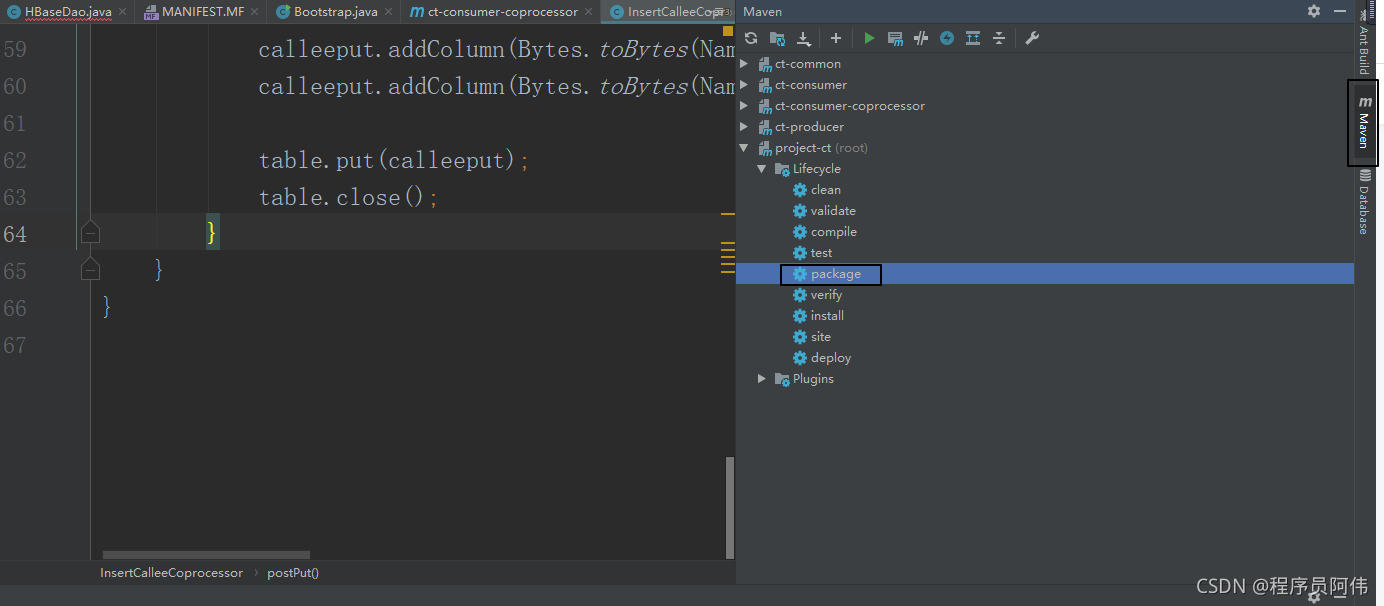Viewport: 1384px width, 606px height.
Task: Select the ct-consumer-coprocessor module row
Action: click(1045, 106)
